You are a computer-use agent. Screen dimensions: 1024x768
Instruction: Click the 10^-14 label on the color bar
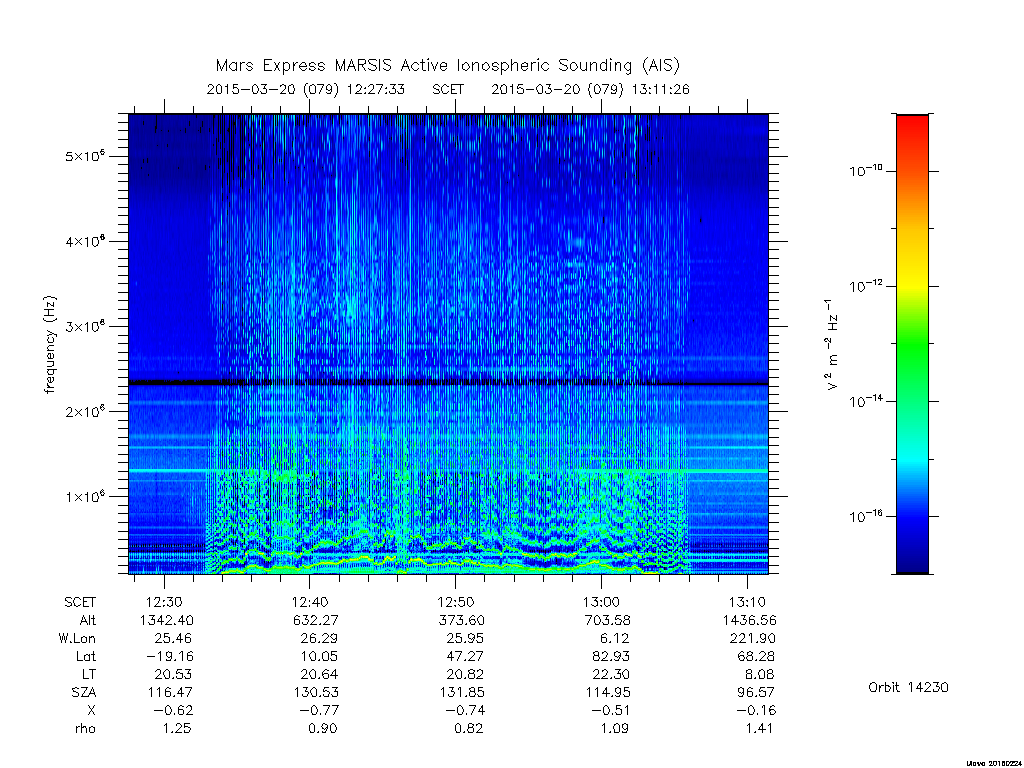(x=866, y=400)
